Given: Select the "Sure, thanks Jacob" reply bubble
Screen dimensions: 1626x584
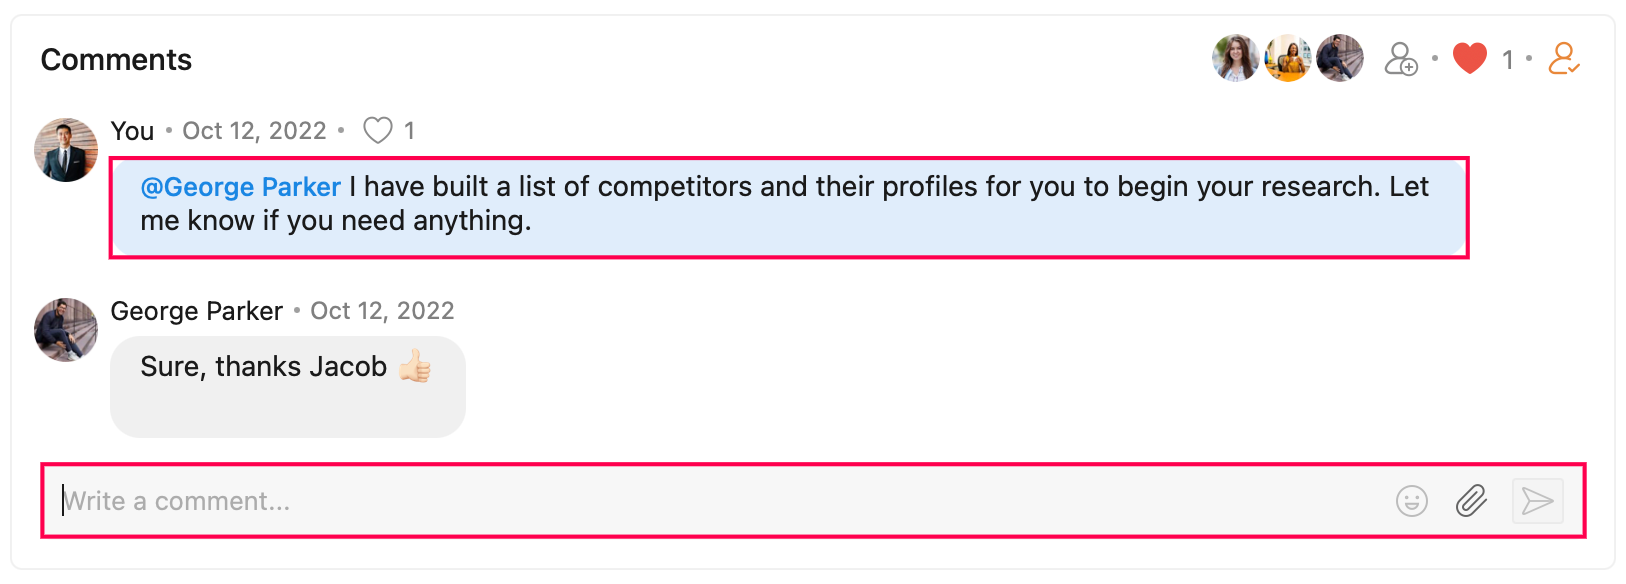Looking at the screenshot, I should pos(287,387).
